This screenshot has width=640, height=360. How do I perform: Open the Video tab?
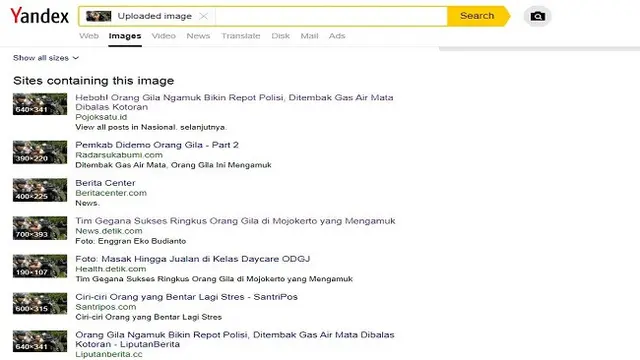(x=164, y=36)
